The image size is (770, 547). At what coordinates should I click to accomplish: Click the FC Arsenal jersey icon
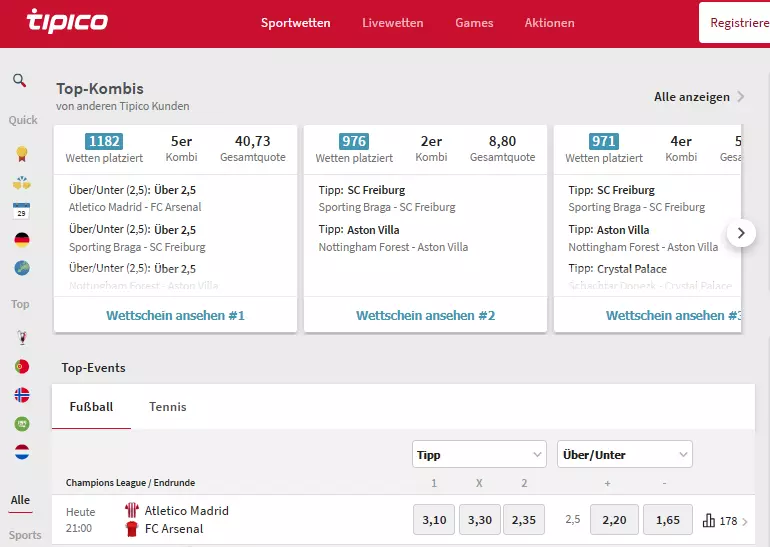tap(132, 529)
